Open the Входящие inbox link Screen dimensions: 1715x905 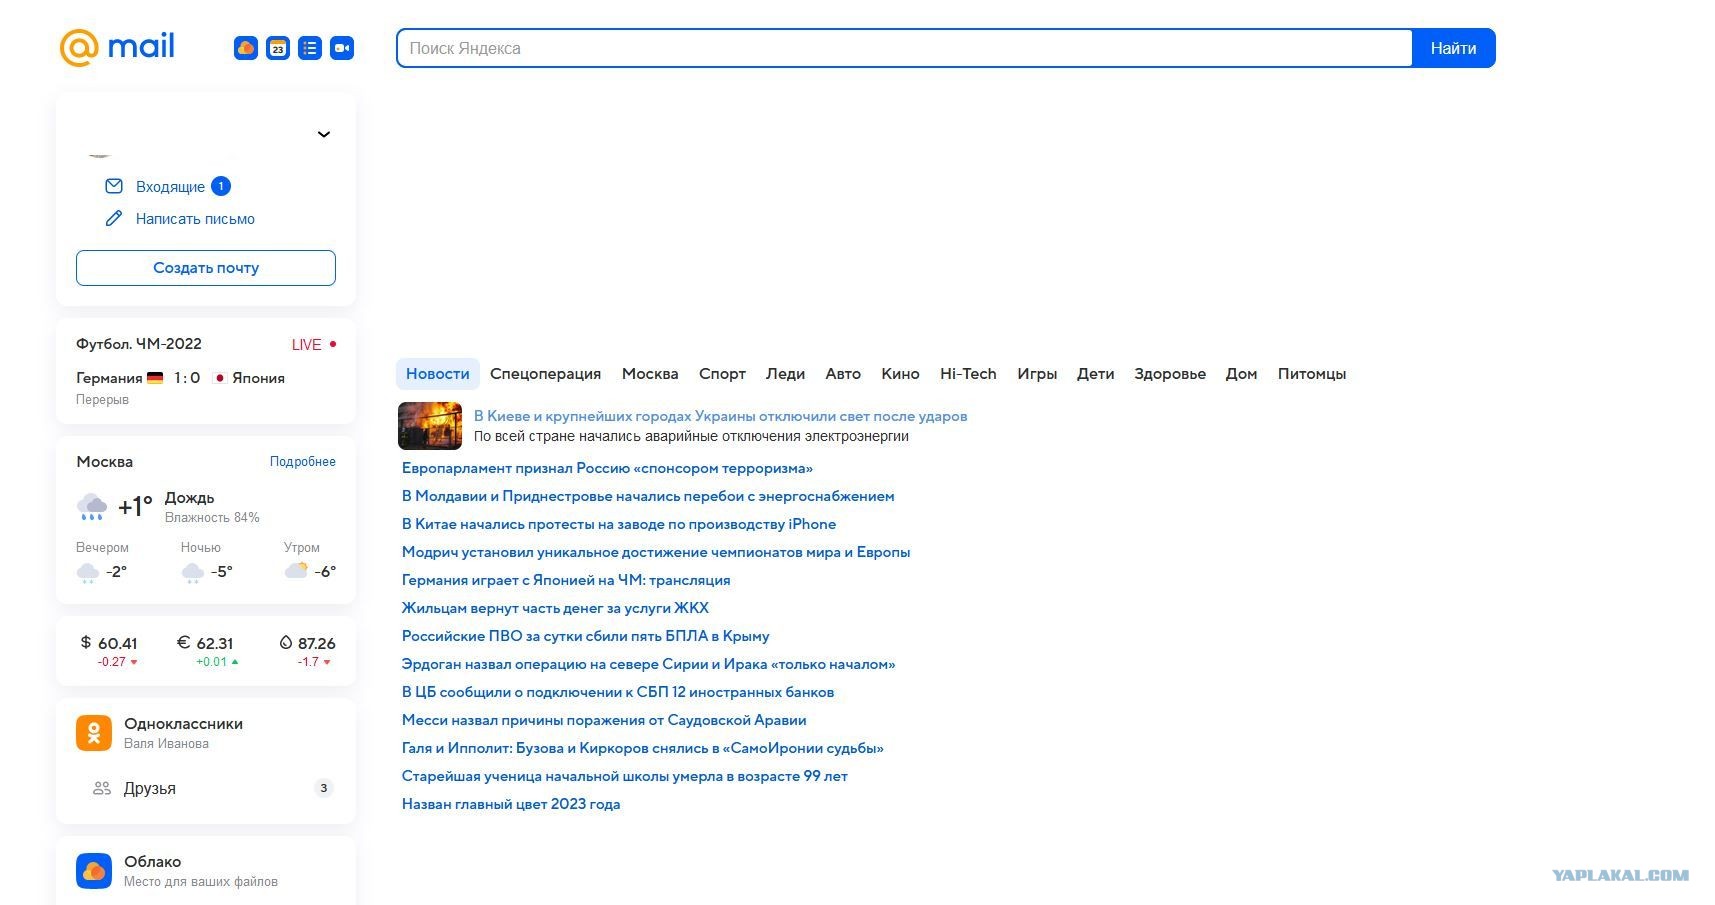click(x=170, y=187)
